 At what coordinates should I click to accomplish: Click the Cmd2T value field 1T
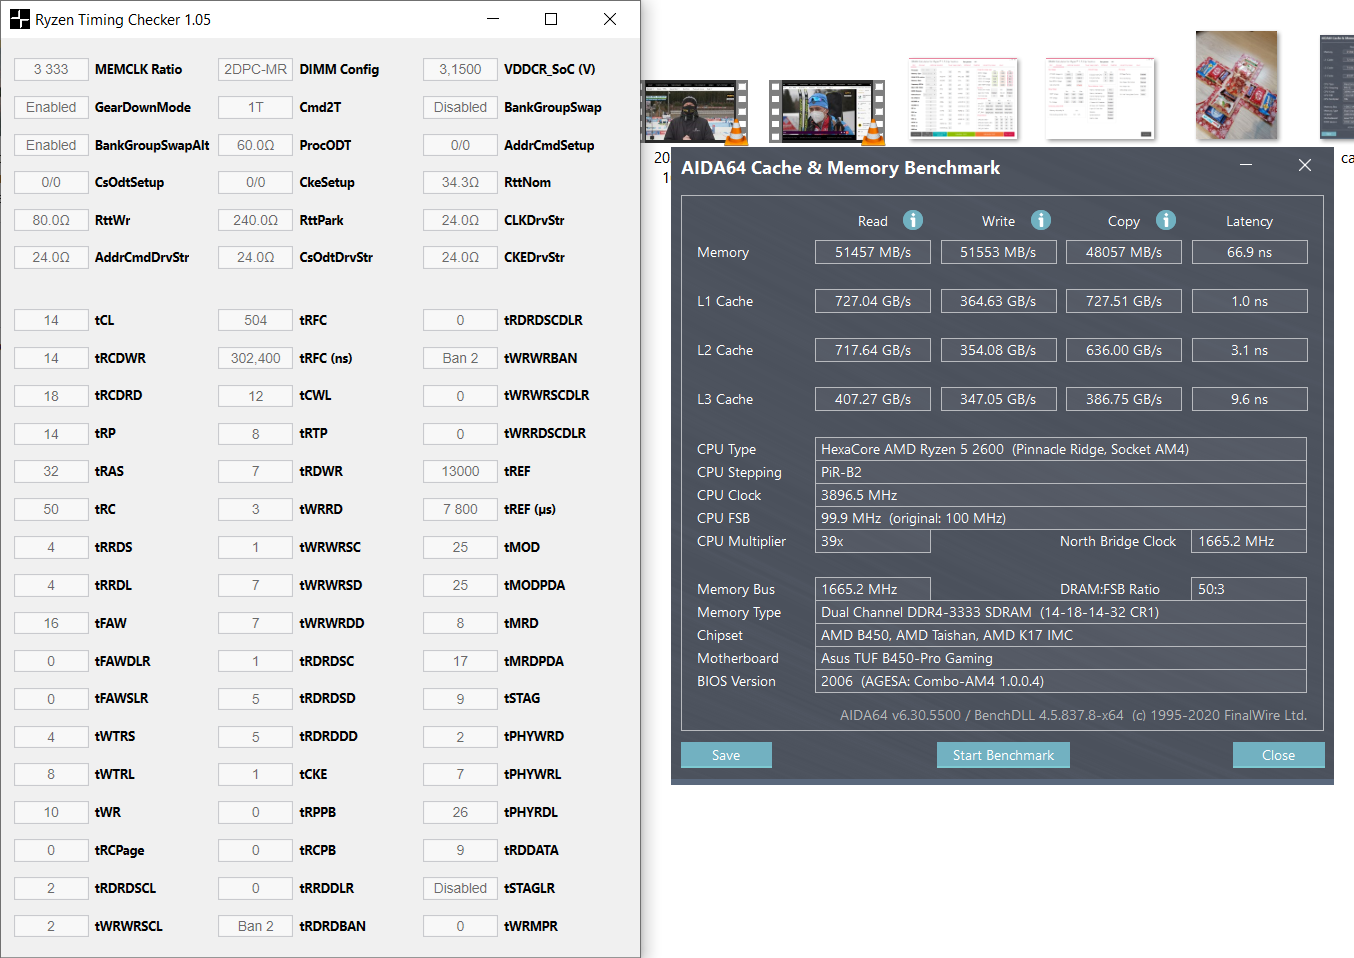pos(256,107)
